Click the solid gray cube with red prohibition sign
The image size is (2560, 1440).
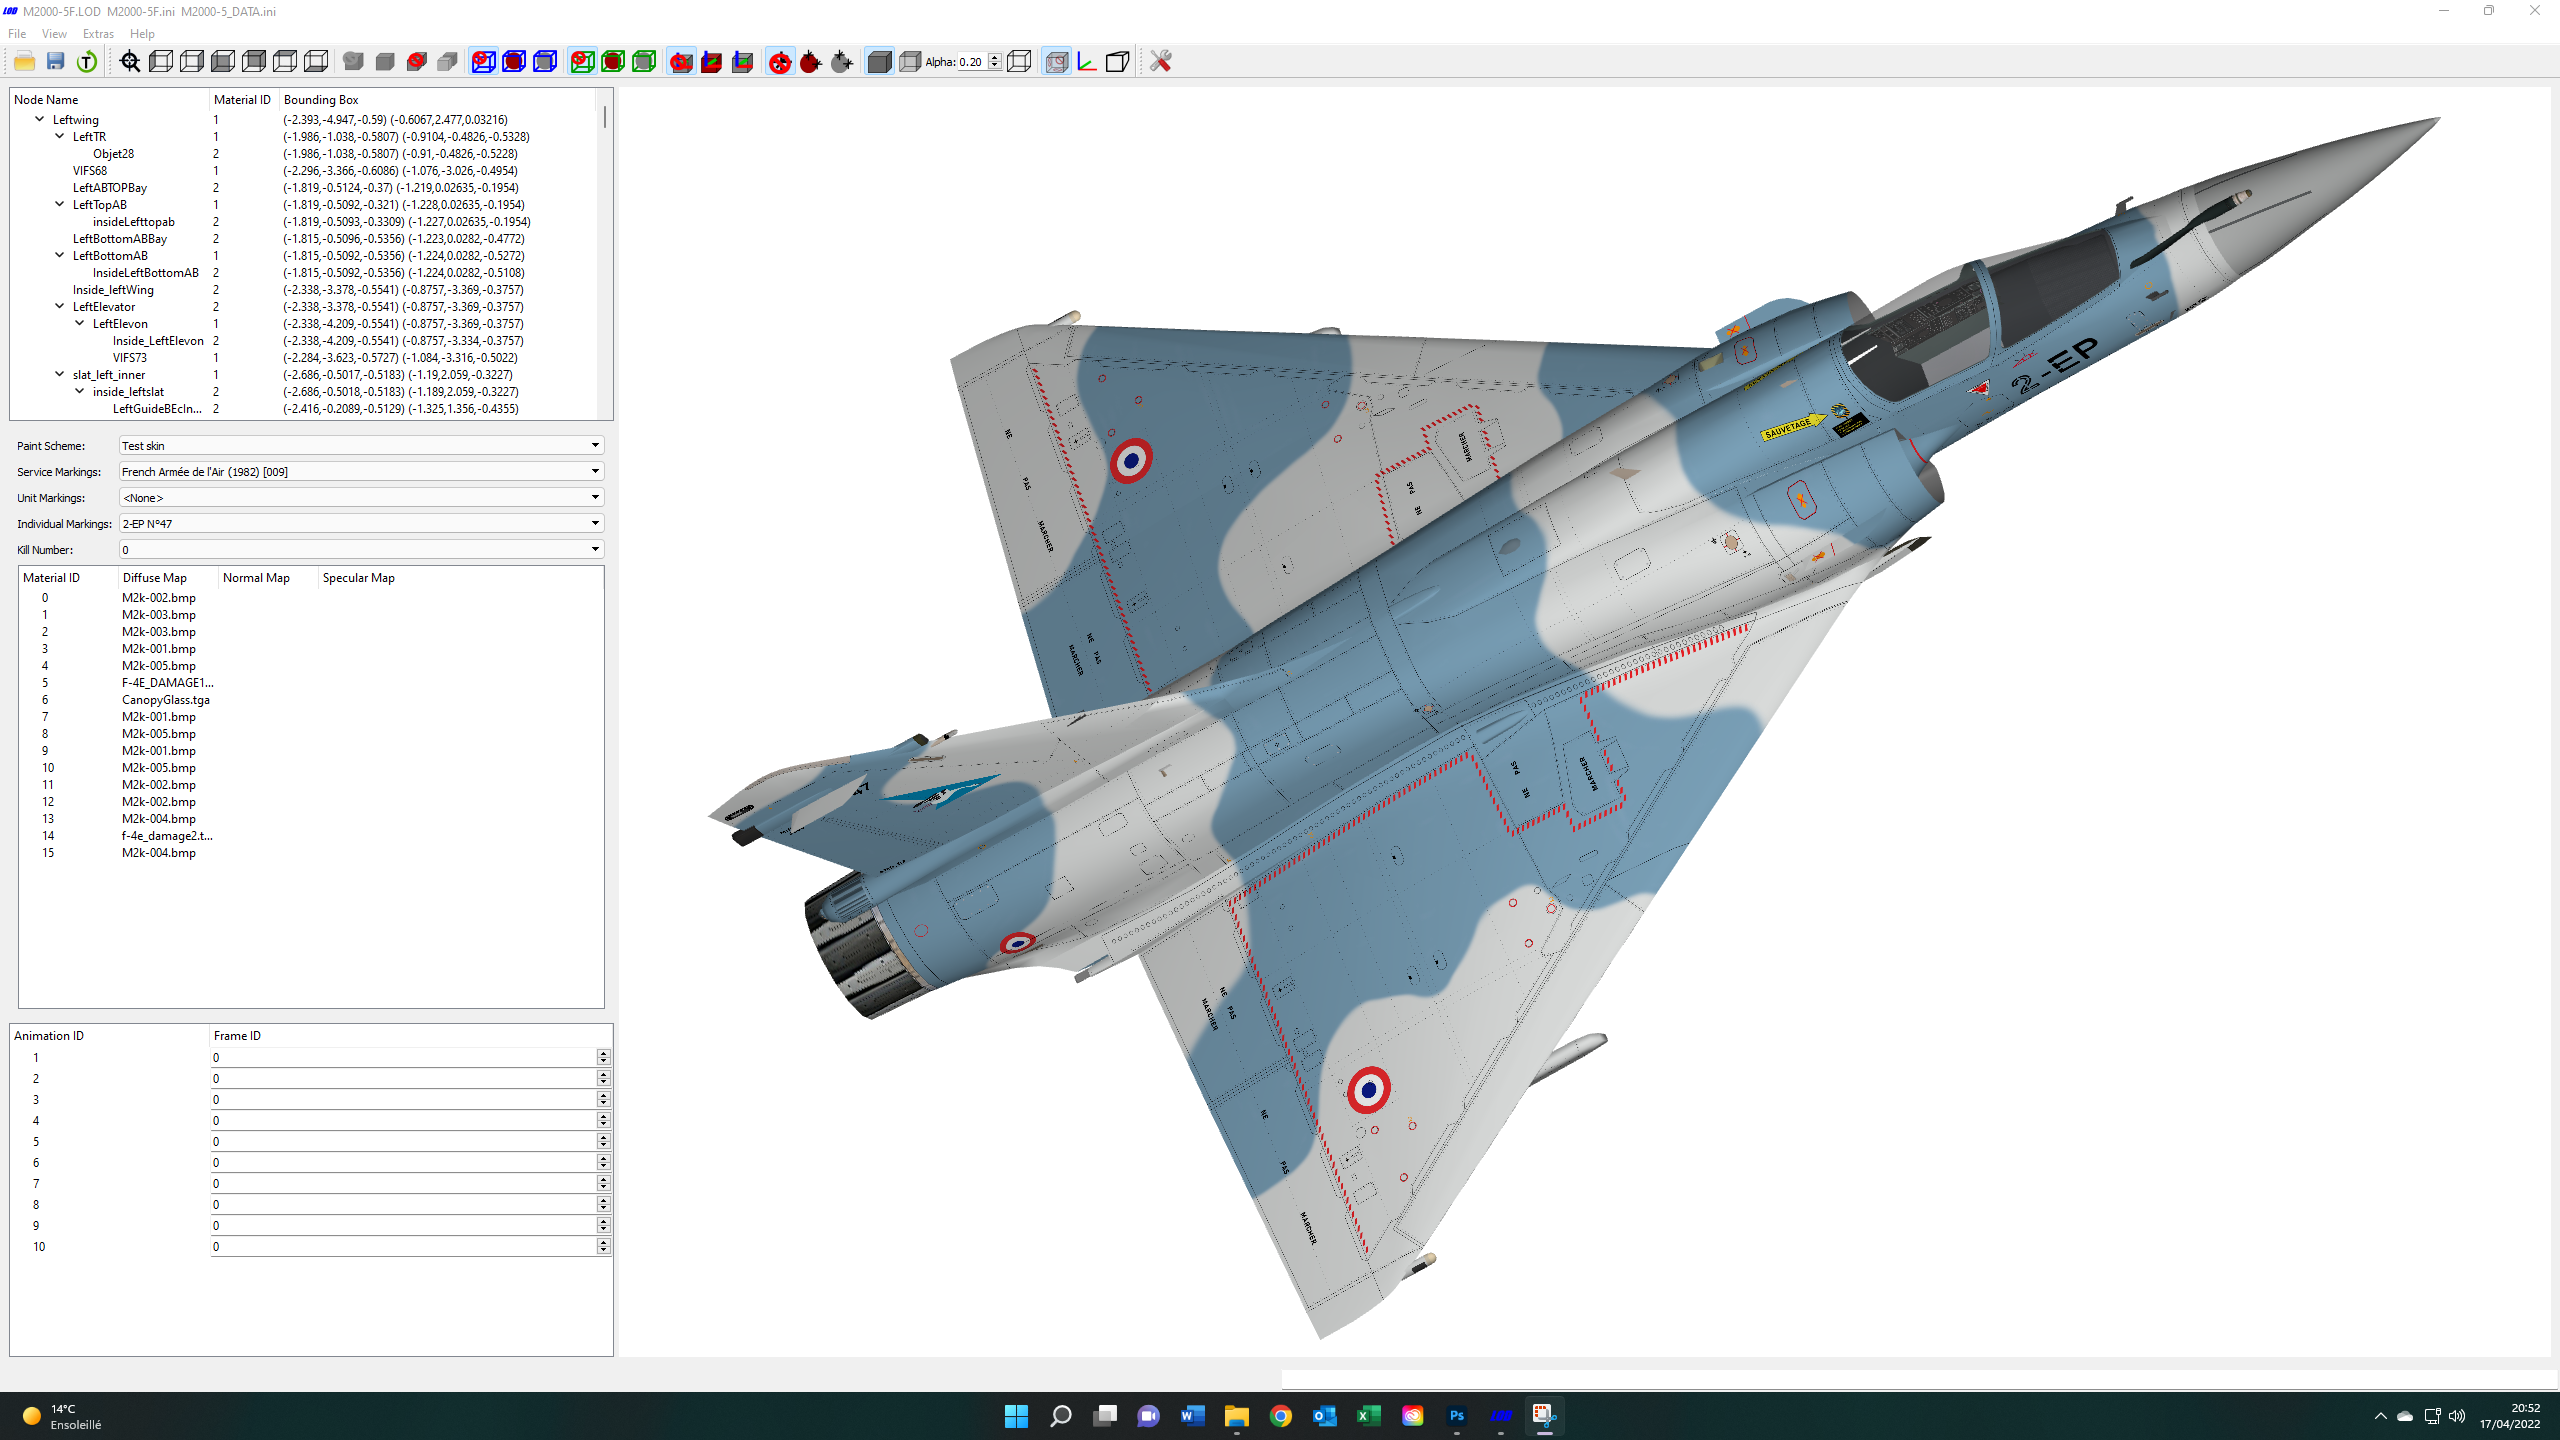416,62
